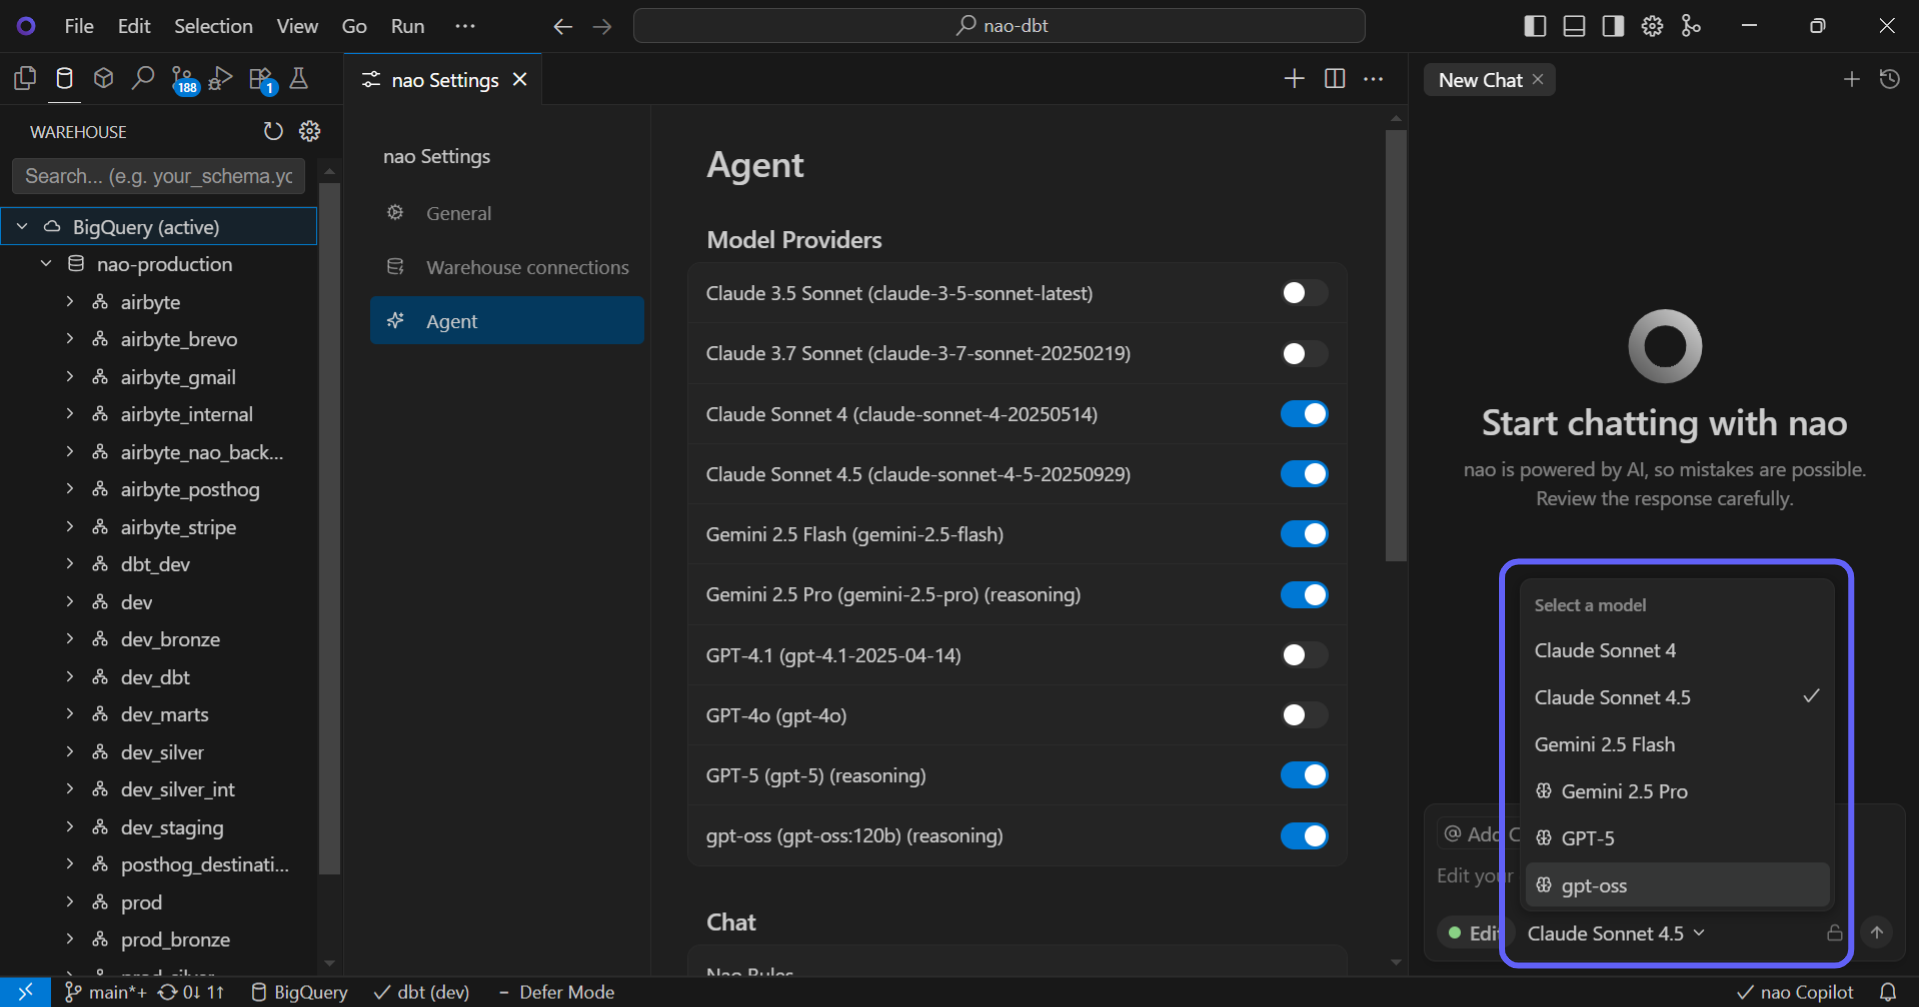Open the Testing flask icon
Viewport: 1919px width, 1007px height.
(298, 79)
